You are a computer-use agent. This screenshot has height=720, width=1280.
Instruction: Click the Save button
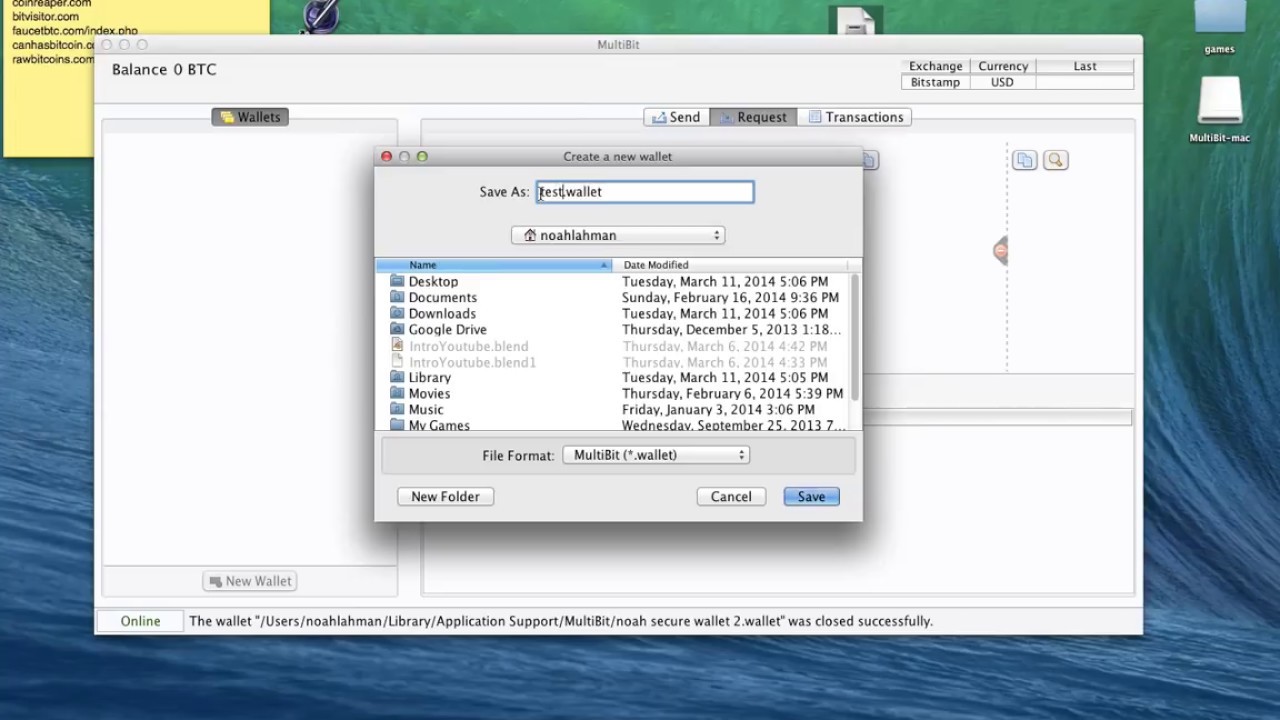811,496
